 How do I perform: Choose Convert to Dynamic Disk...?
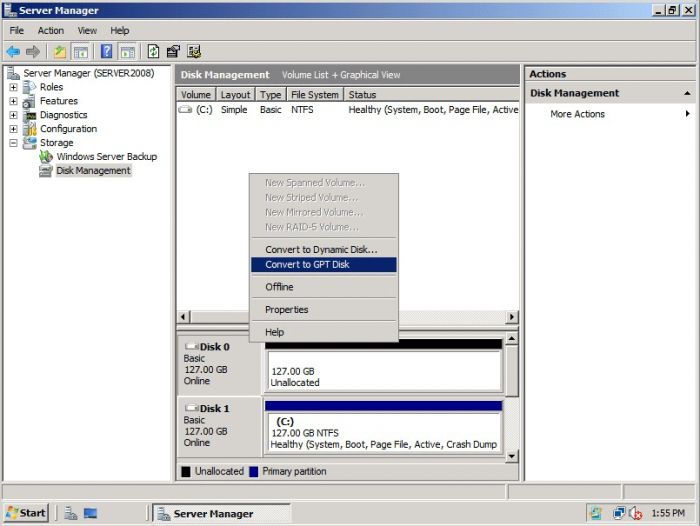[x=324, y=250]
